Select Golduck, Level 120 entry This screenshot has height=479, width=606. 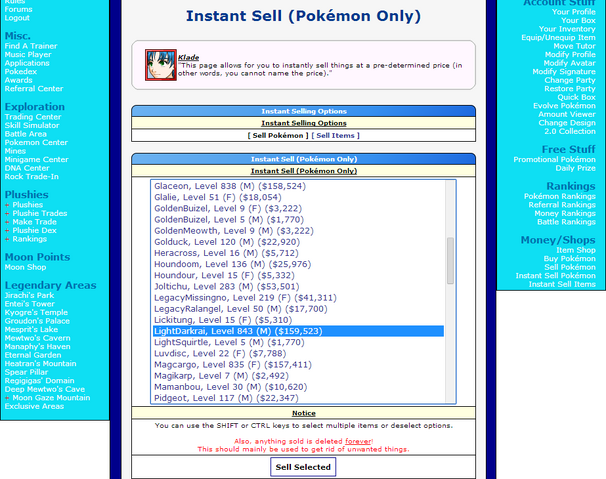298,242
